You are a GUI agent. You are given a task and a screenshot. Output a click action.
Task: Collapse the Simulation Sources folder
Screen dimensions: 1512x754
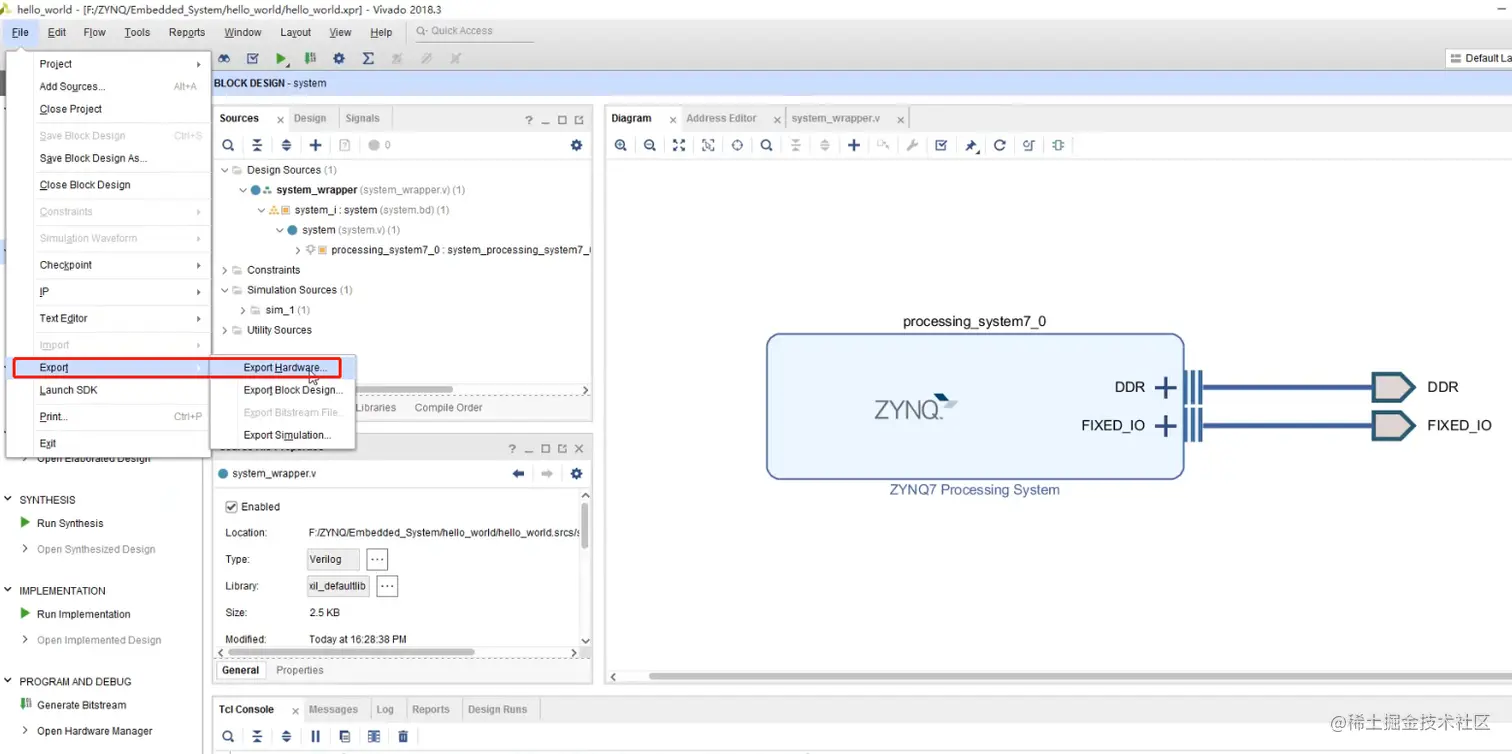(225, 290)
